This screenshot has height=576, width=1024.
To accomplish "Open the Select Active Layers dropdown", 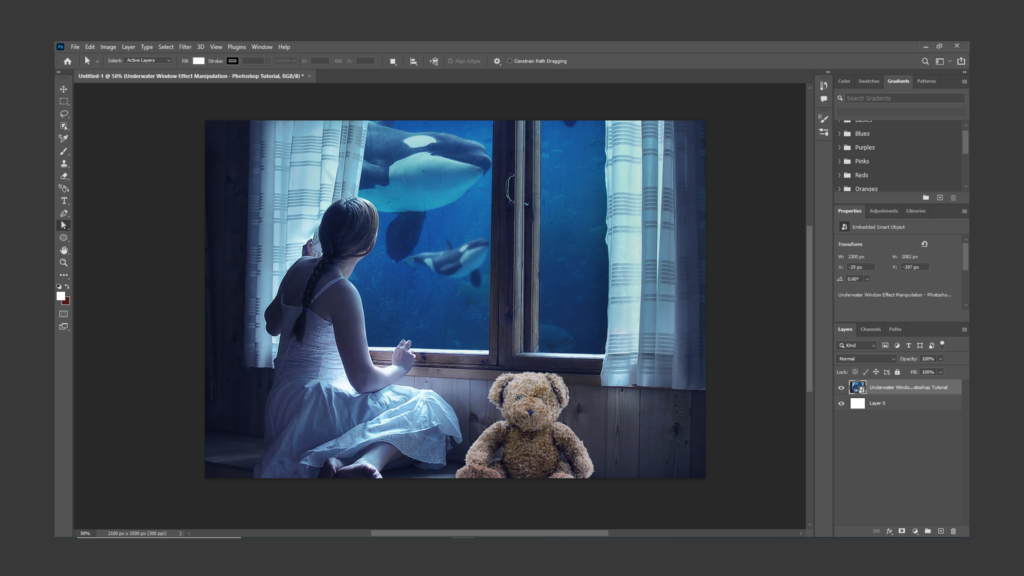I will pos(148,61).
